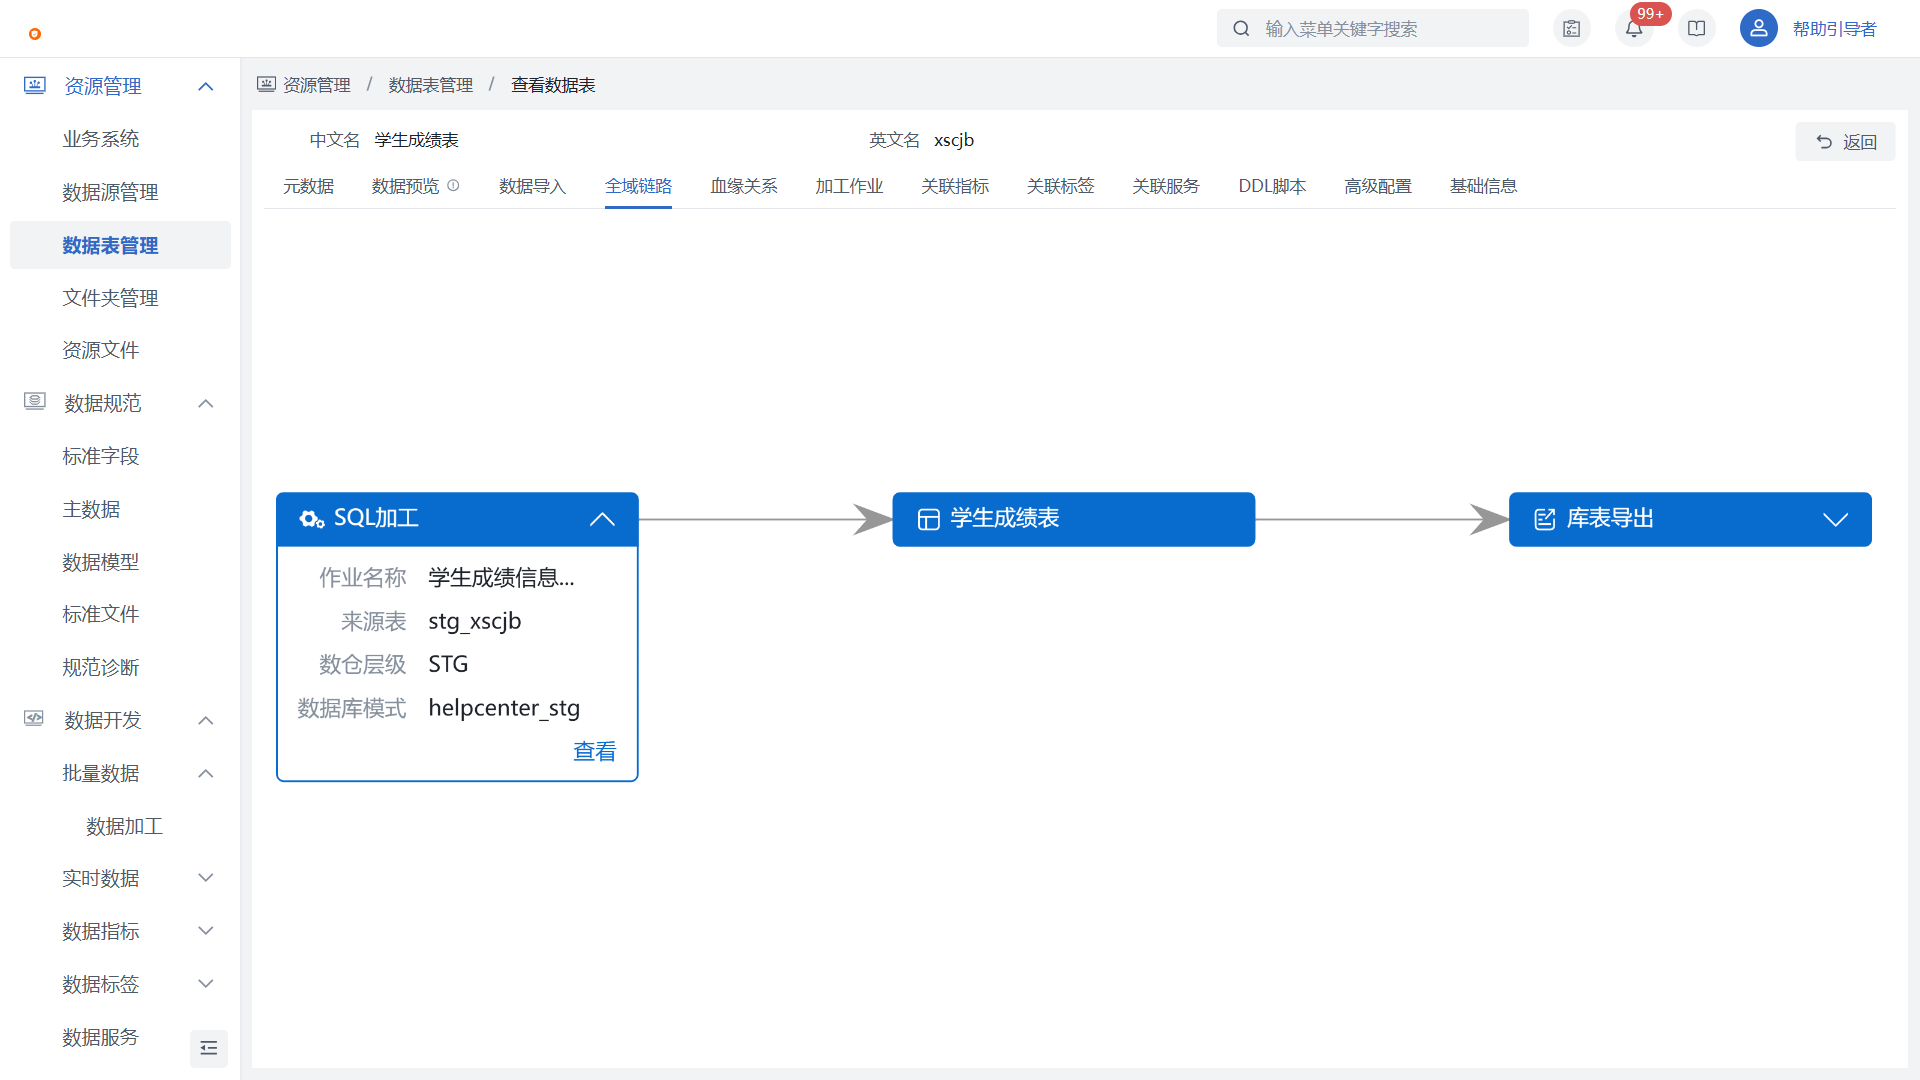Click the info icon beside 数据预览
Screen dimensions: 1920x1080
(453, 186)
